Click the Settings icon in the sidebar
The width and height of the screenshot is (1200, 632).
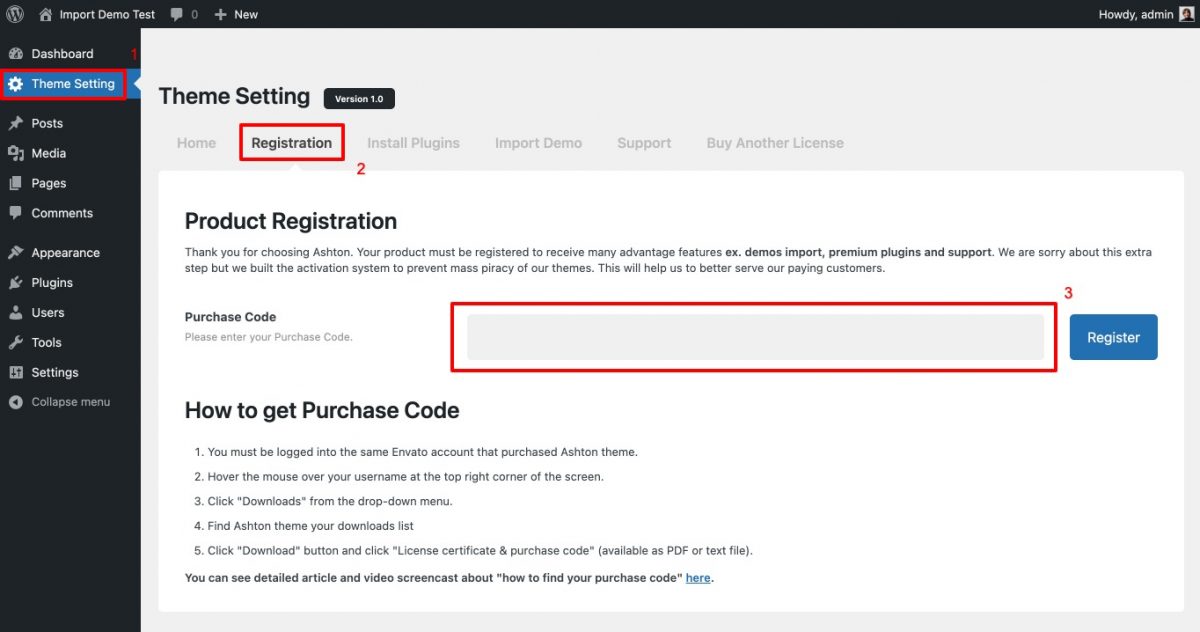[16, 372]
